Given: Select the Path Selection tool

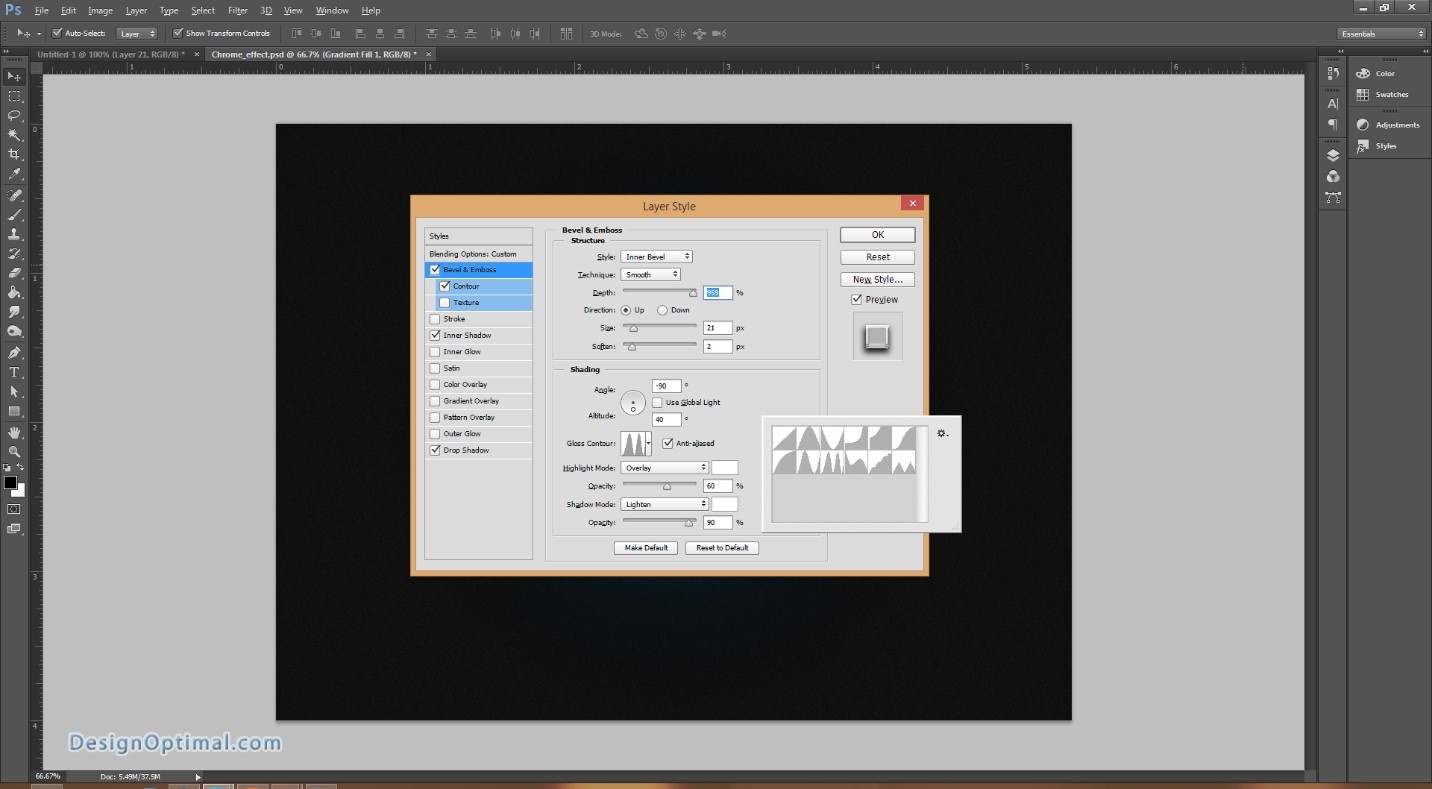Looking at the screenshot, I should pyautogui.click(x=14, y=392).
